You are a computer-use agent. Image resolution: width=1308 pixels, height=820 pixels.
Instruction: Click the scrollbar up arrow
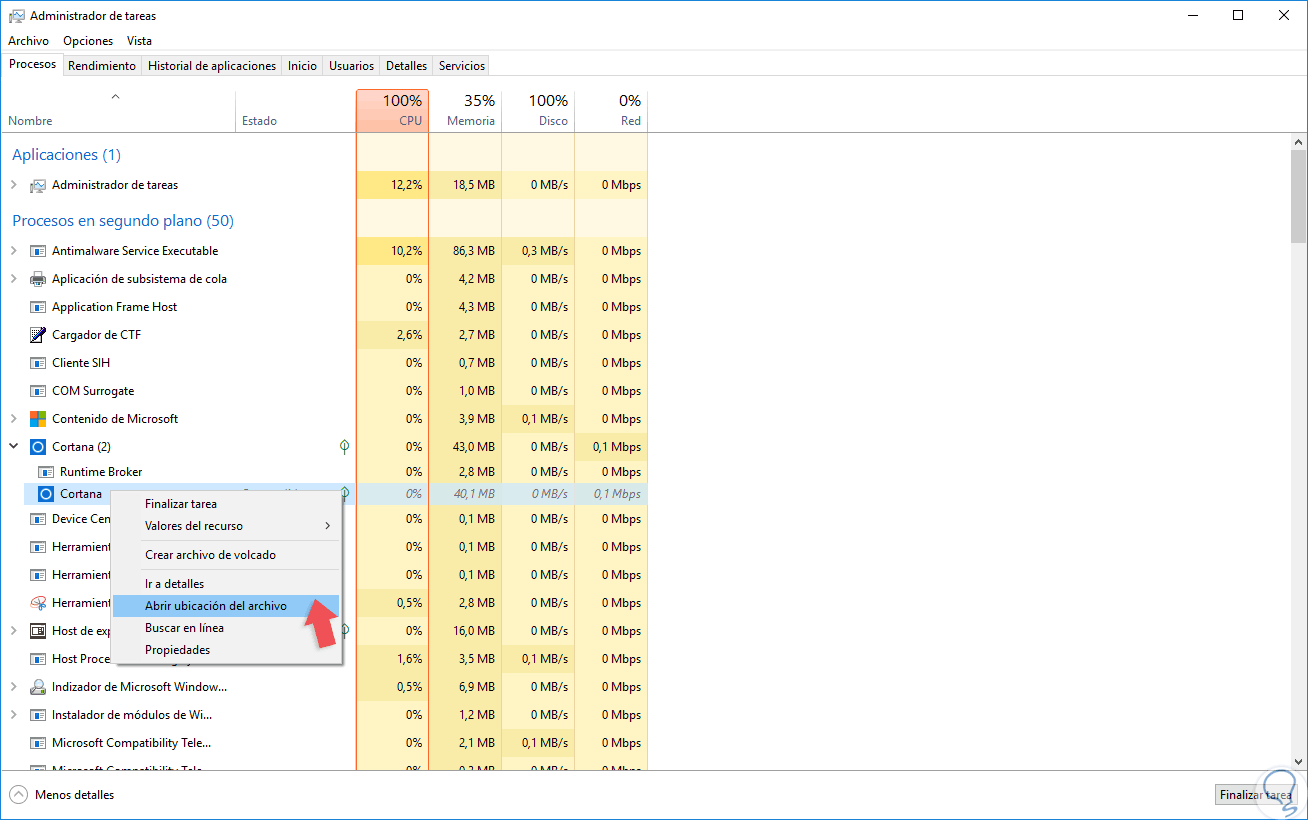pyautogui.click(x=1298, y=142)
